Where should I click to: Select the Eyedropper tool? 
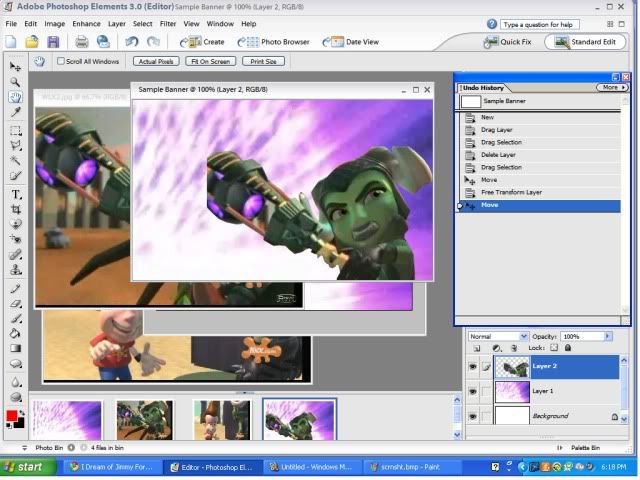[x=15, y=113]
